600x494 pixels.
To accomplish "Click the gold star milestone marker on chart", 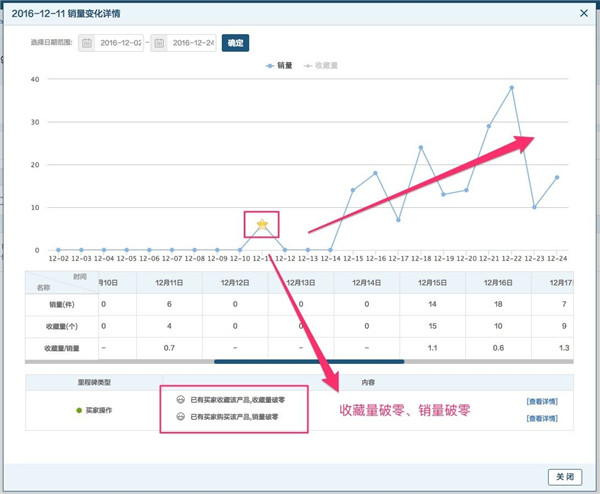I will (x=262, y=224).
